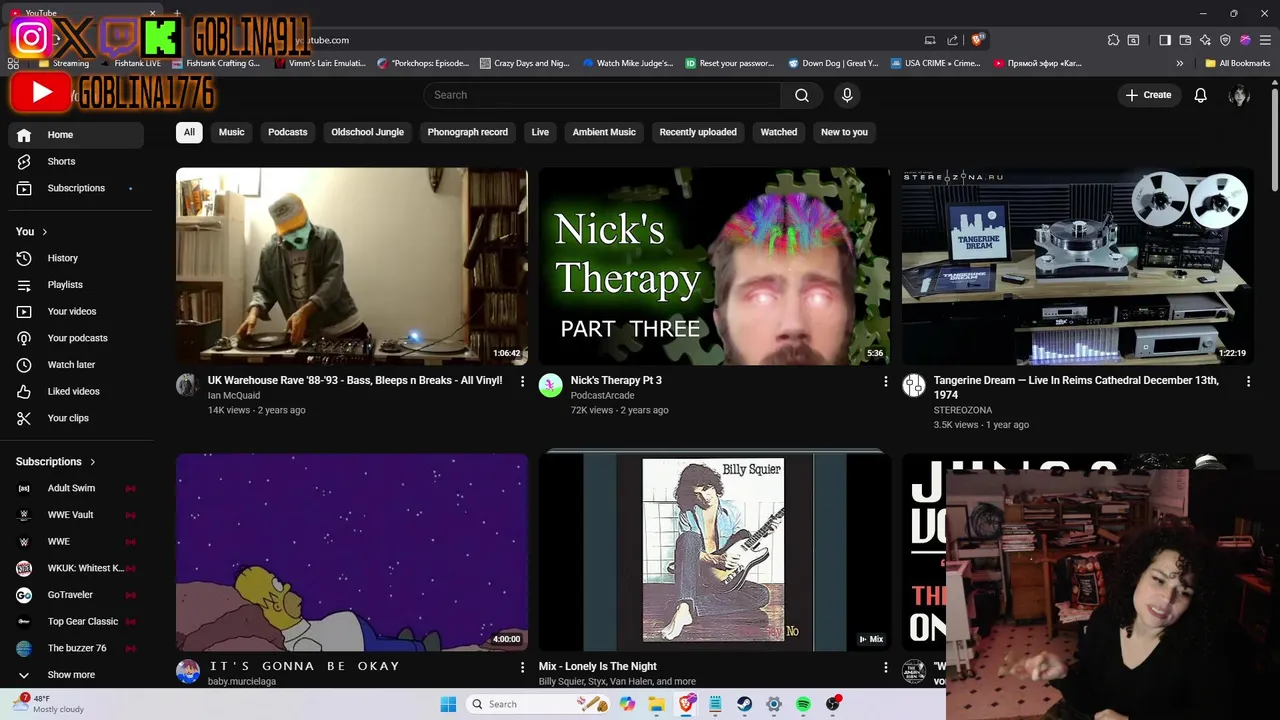1280x720 pixels.
Task: Select New to you filter chip
Action: pos(844,132)
